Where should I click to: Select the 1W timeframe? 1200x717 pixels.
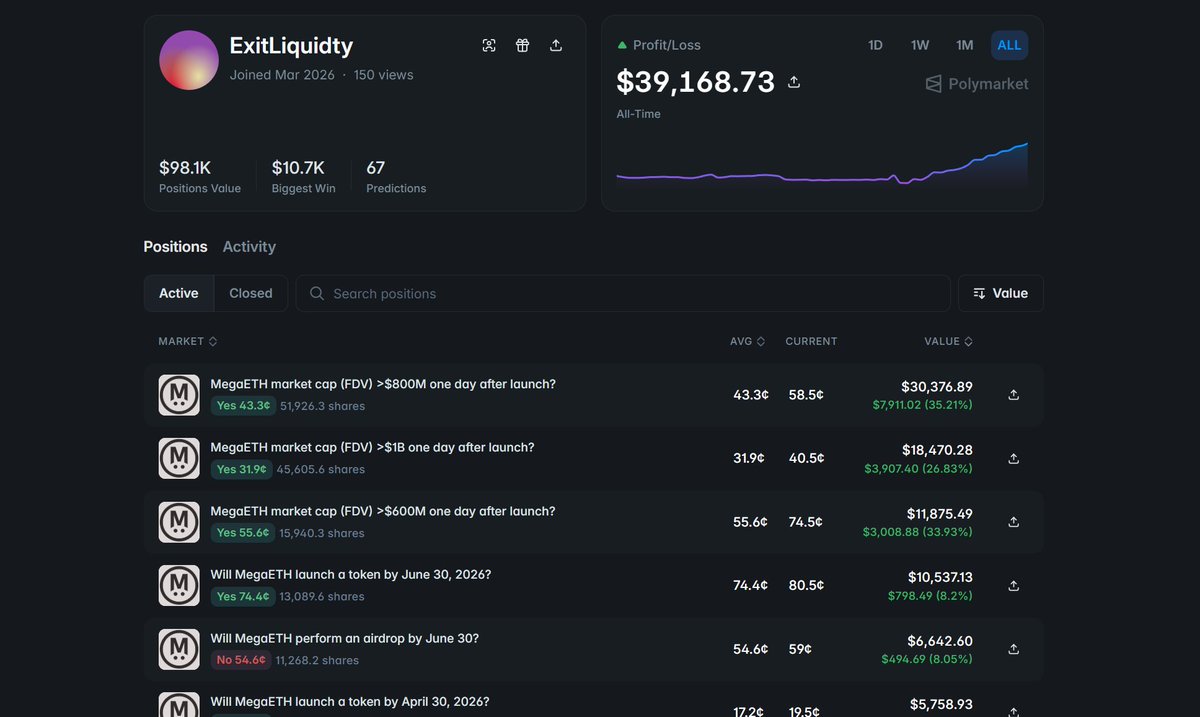(920, 45)
